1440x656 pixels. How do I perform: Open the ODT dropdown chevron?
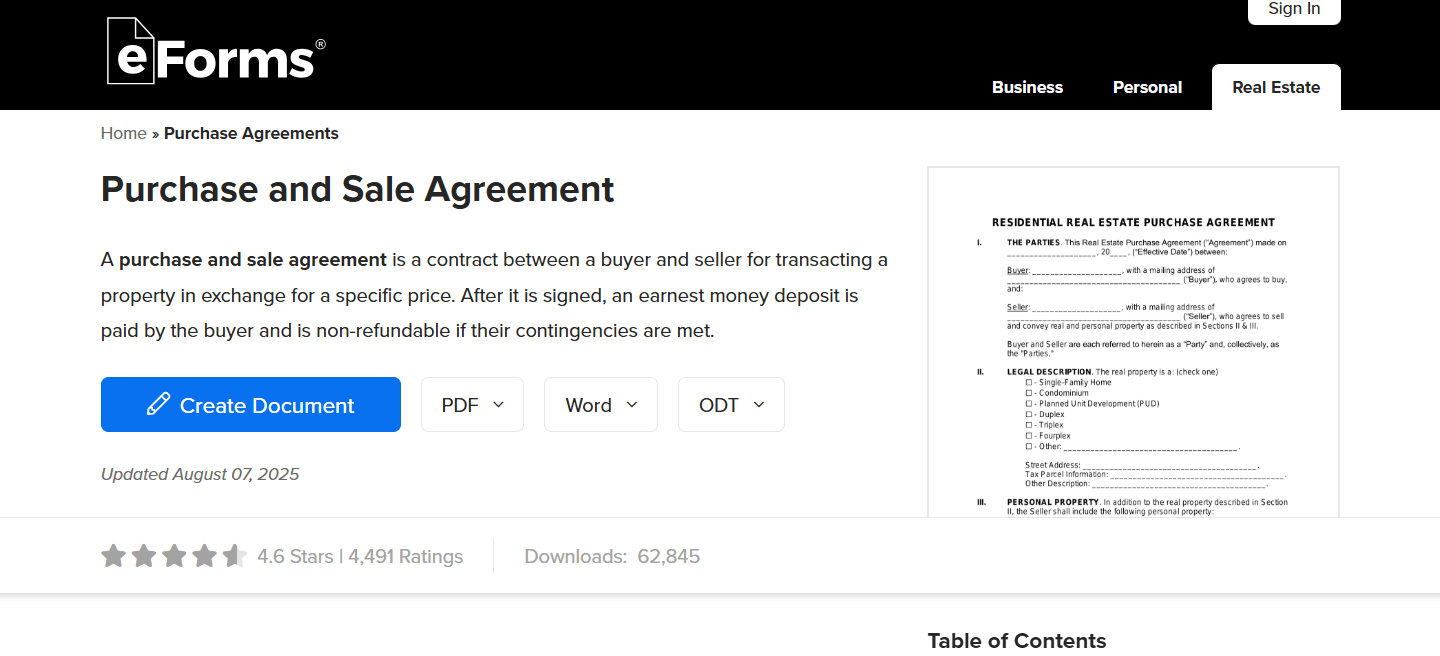click(760, 404)
